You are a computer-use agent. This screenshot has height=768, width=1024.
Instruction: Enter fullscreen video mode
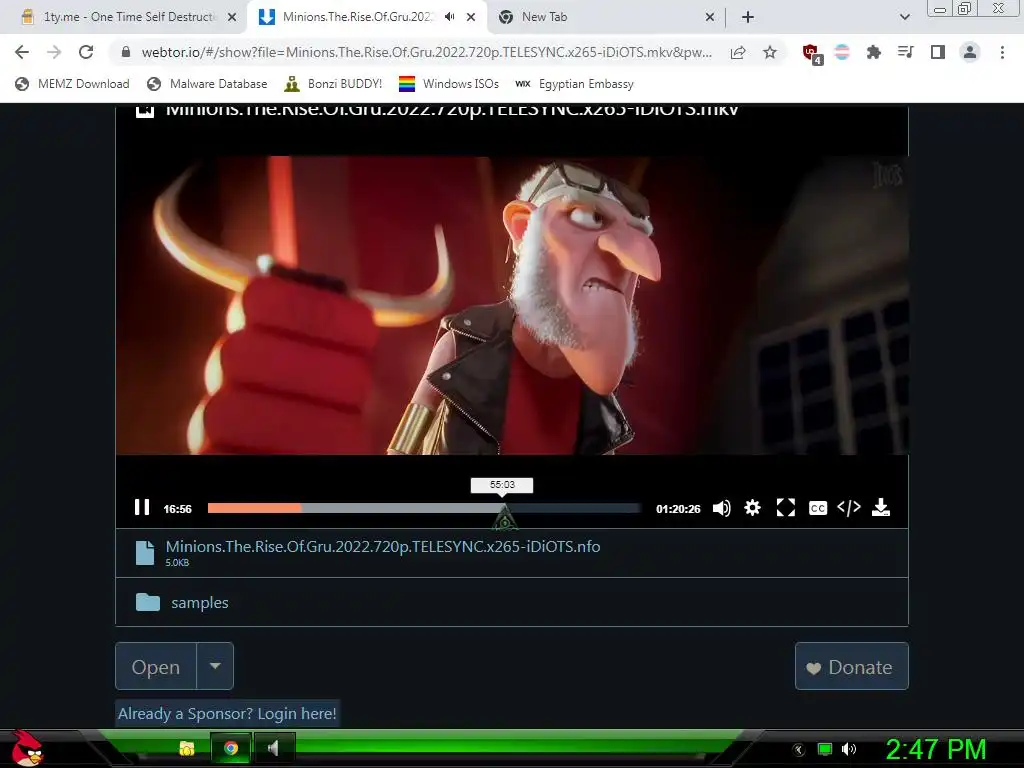pyautogui.click(x=786, y=507)
